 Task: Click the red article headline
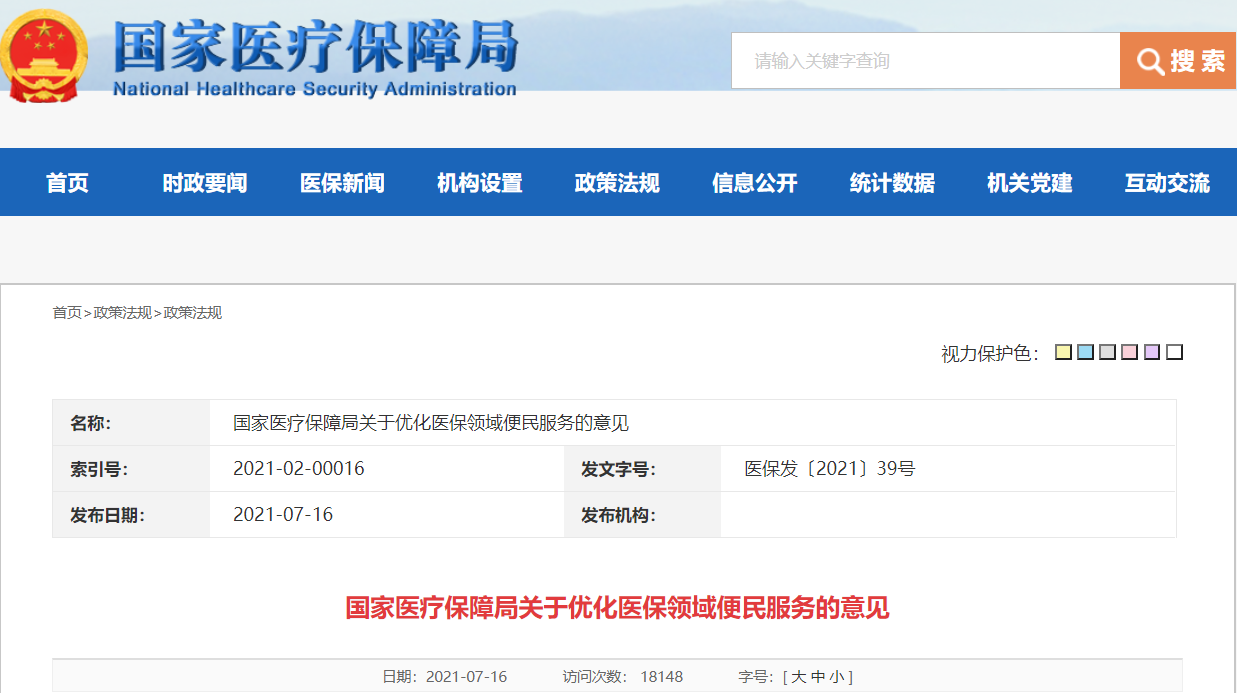(618, 607)
